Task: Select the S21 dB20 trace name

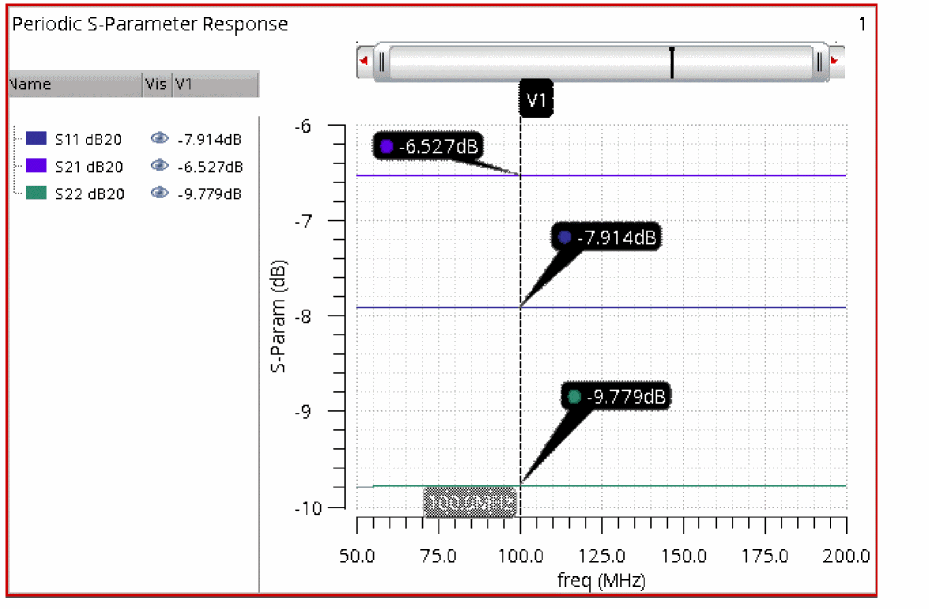Action: click(89, 167)
